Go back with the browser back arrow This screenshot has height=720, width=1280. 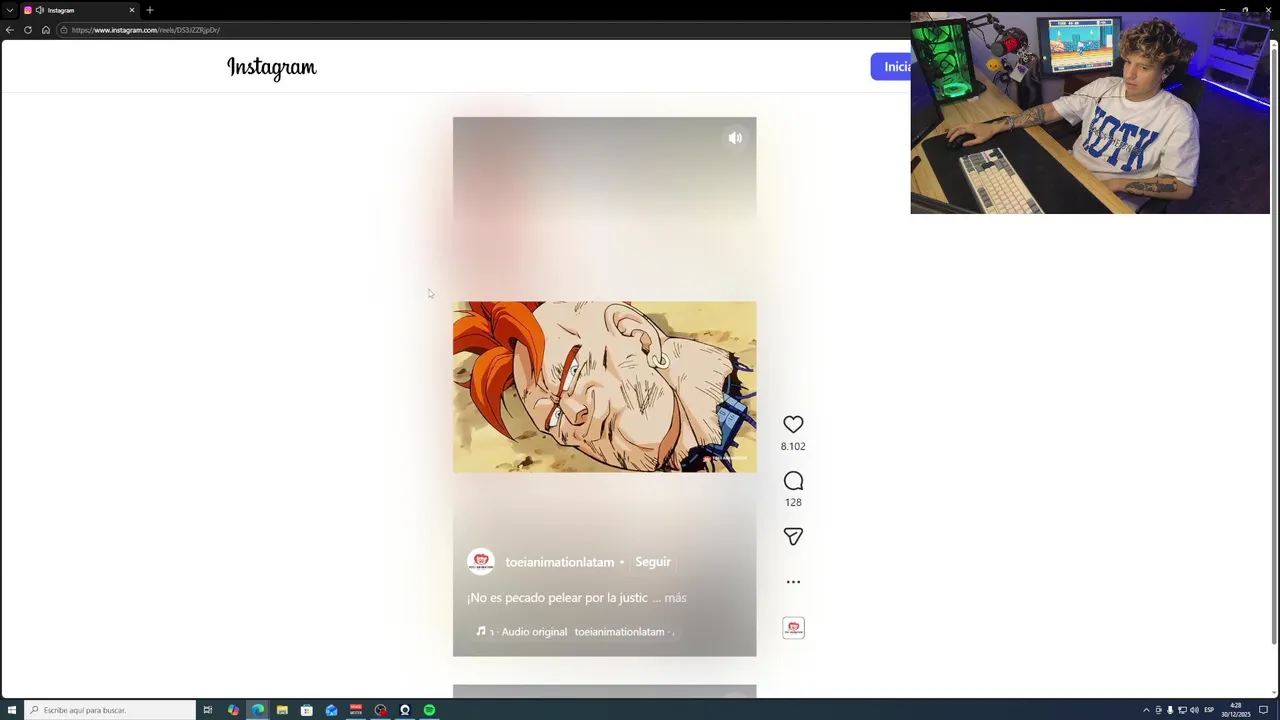point(10,30)
